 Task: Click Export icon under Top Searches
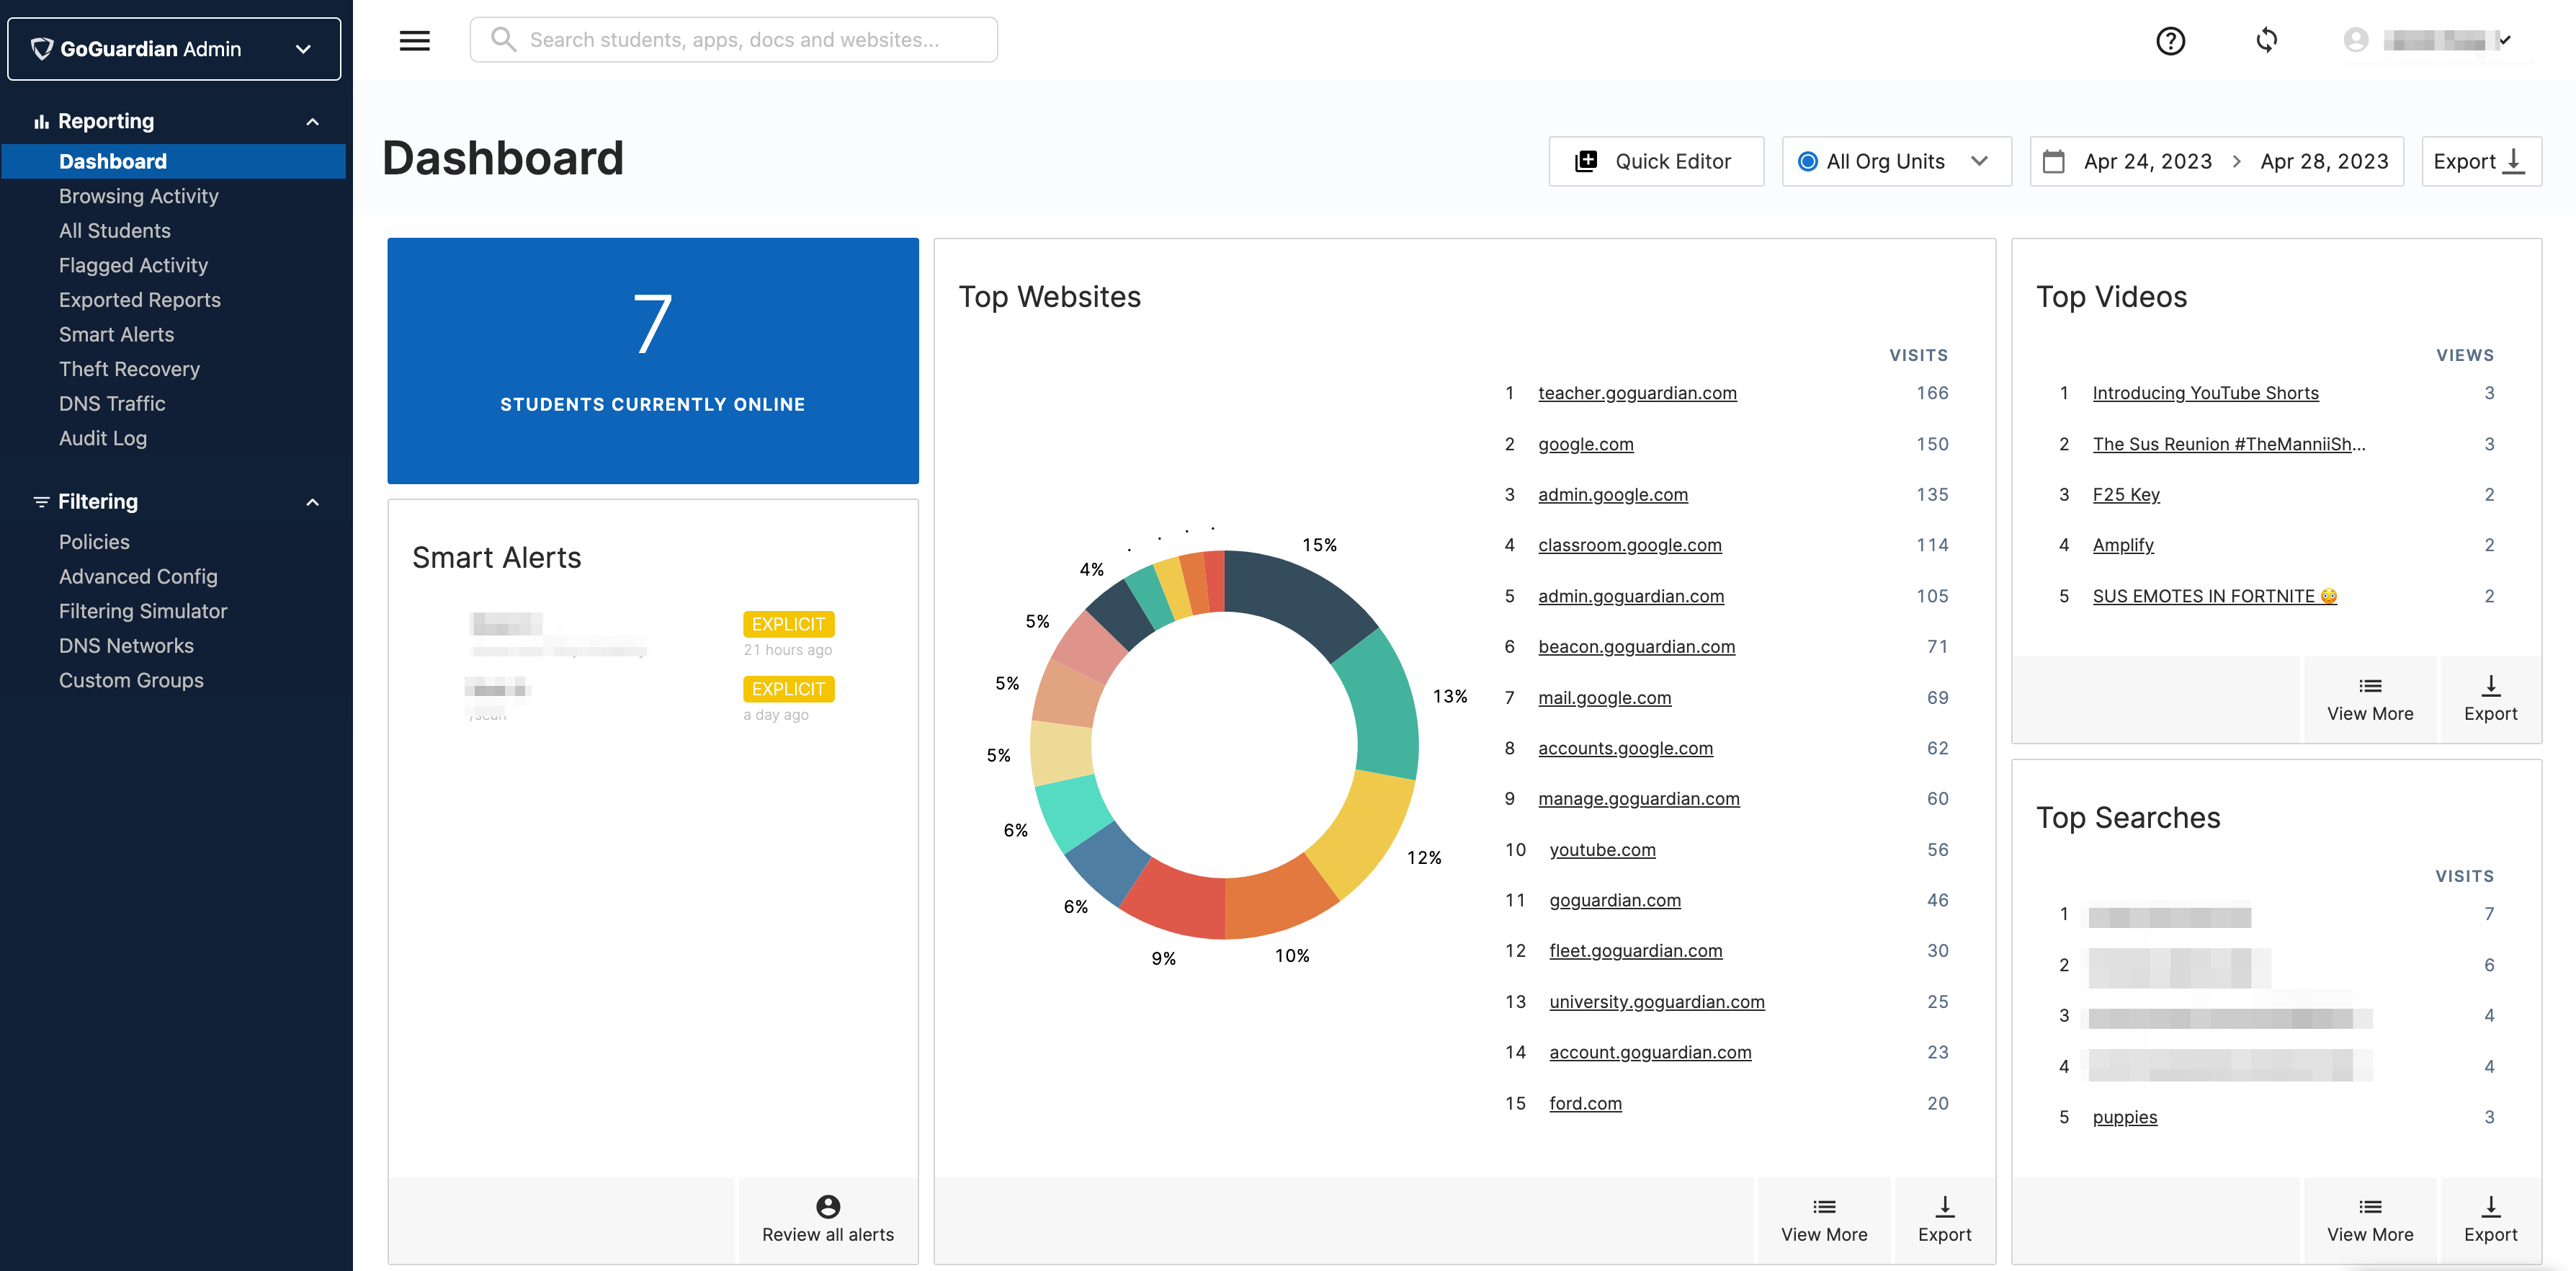click(2490, 1206)
